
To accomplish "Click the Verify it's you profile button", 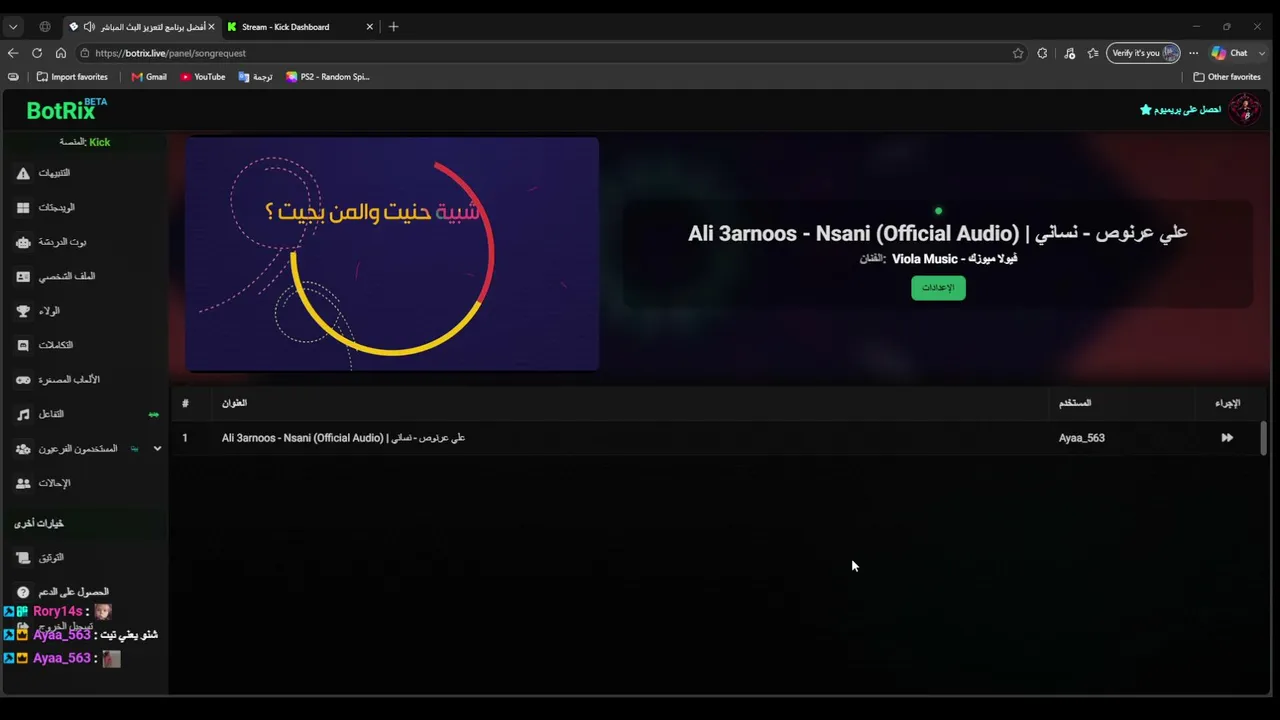I will point(1144,53).
